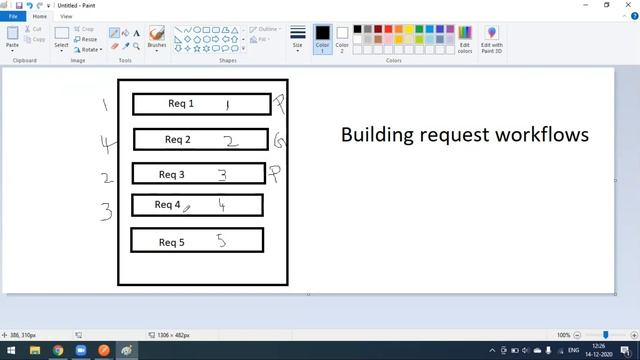This screenshot has height=360, width=640.
Task: Switch to the View tab
Action: coord(66,16)
